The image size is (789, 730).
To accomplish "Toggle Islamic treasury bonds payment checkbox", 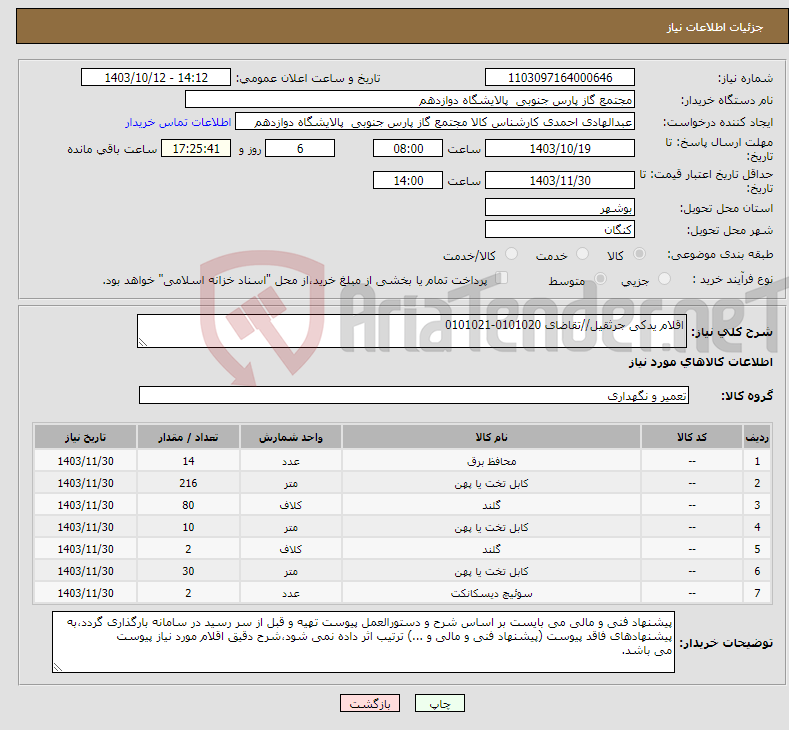I will 502,278.
